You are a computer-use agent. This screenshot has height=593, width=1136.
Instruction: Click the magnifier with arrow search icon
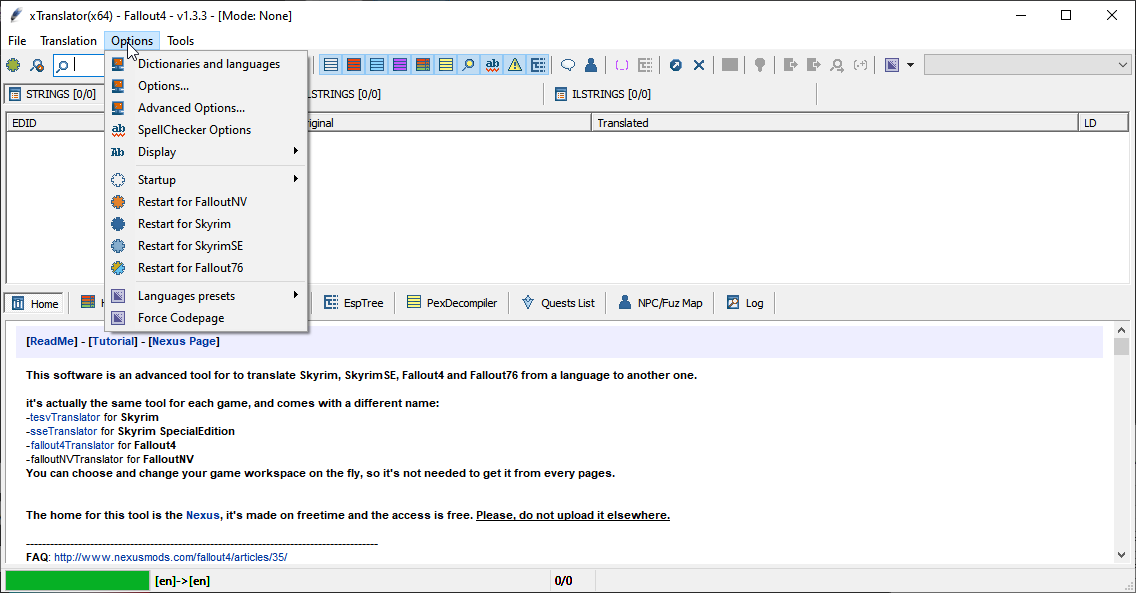[x=837, y=65]
